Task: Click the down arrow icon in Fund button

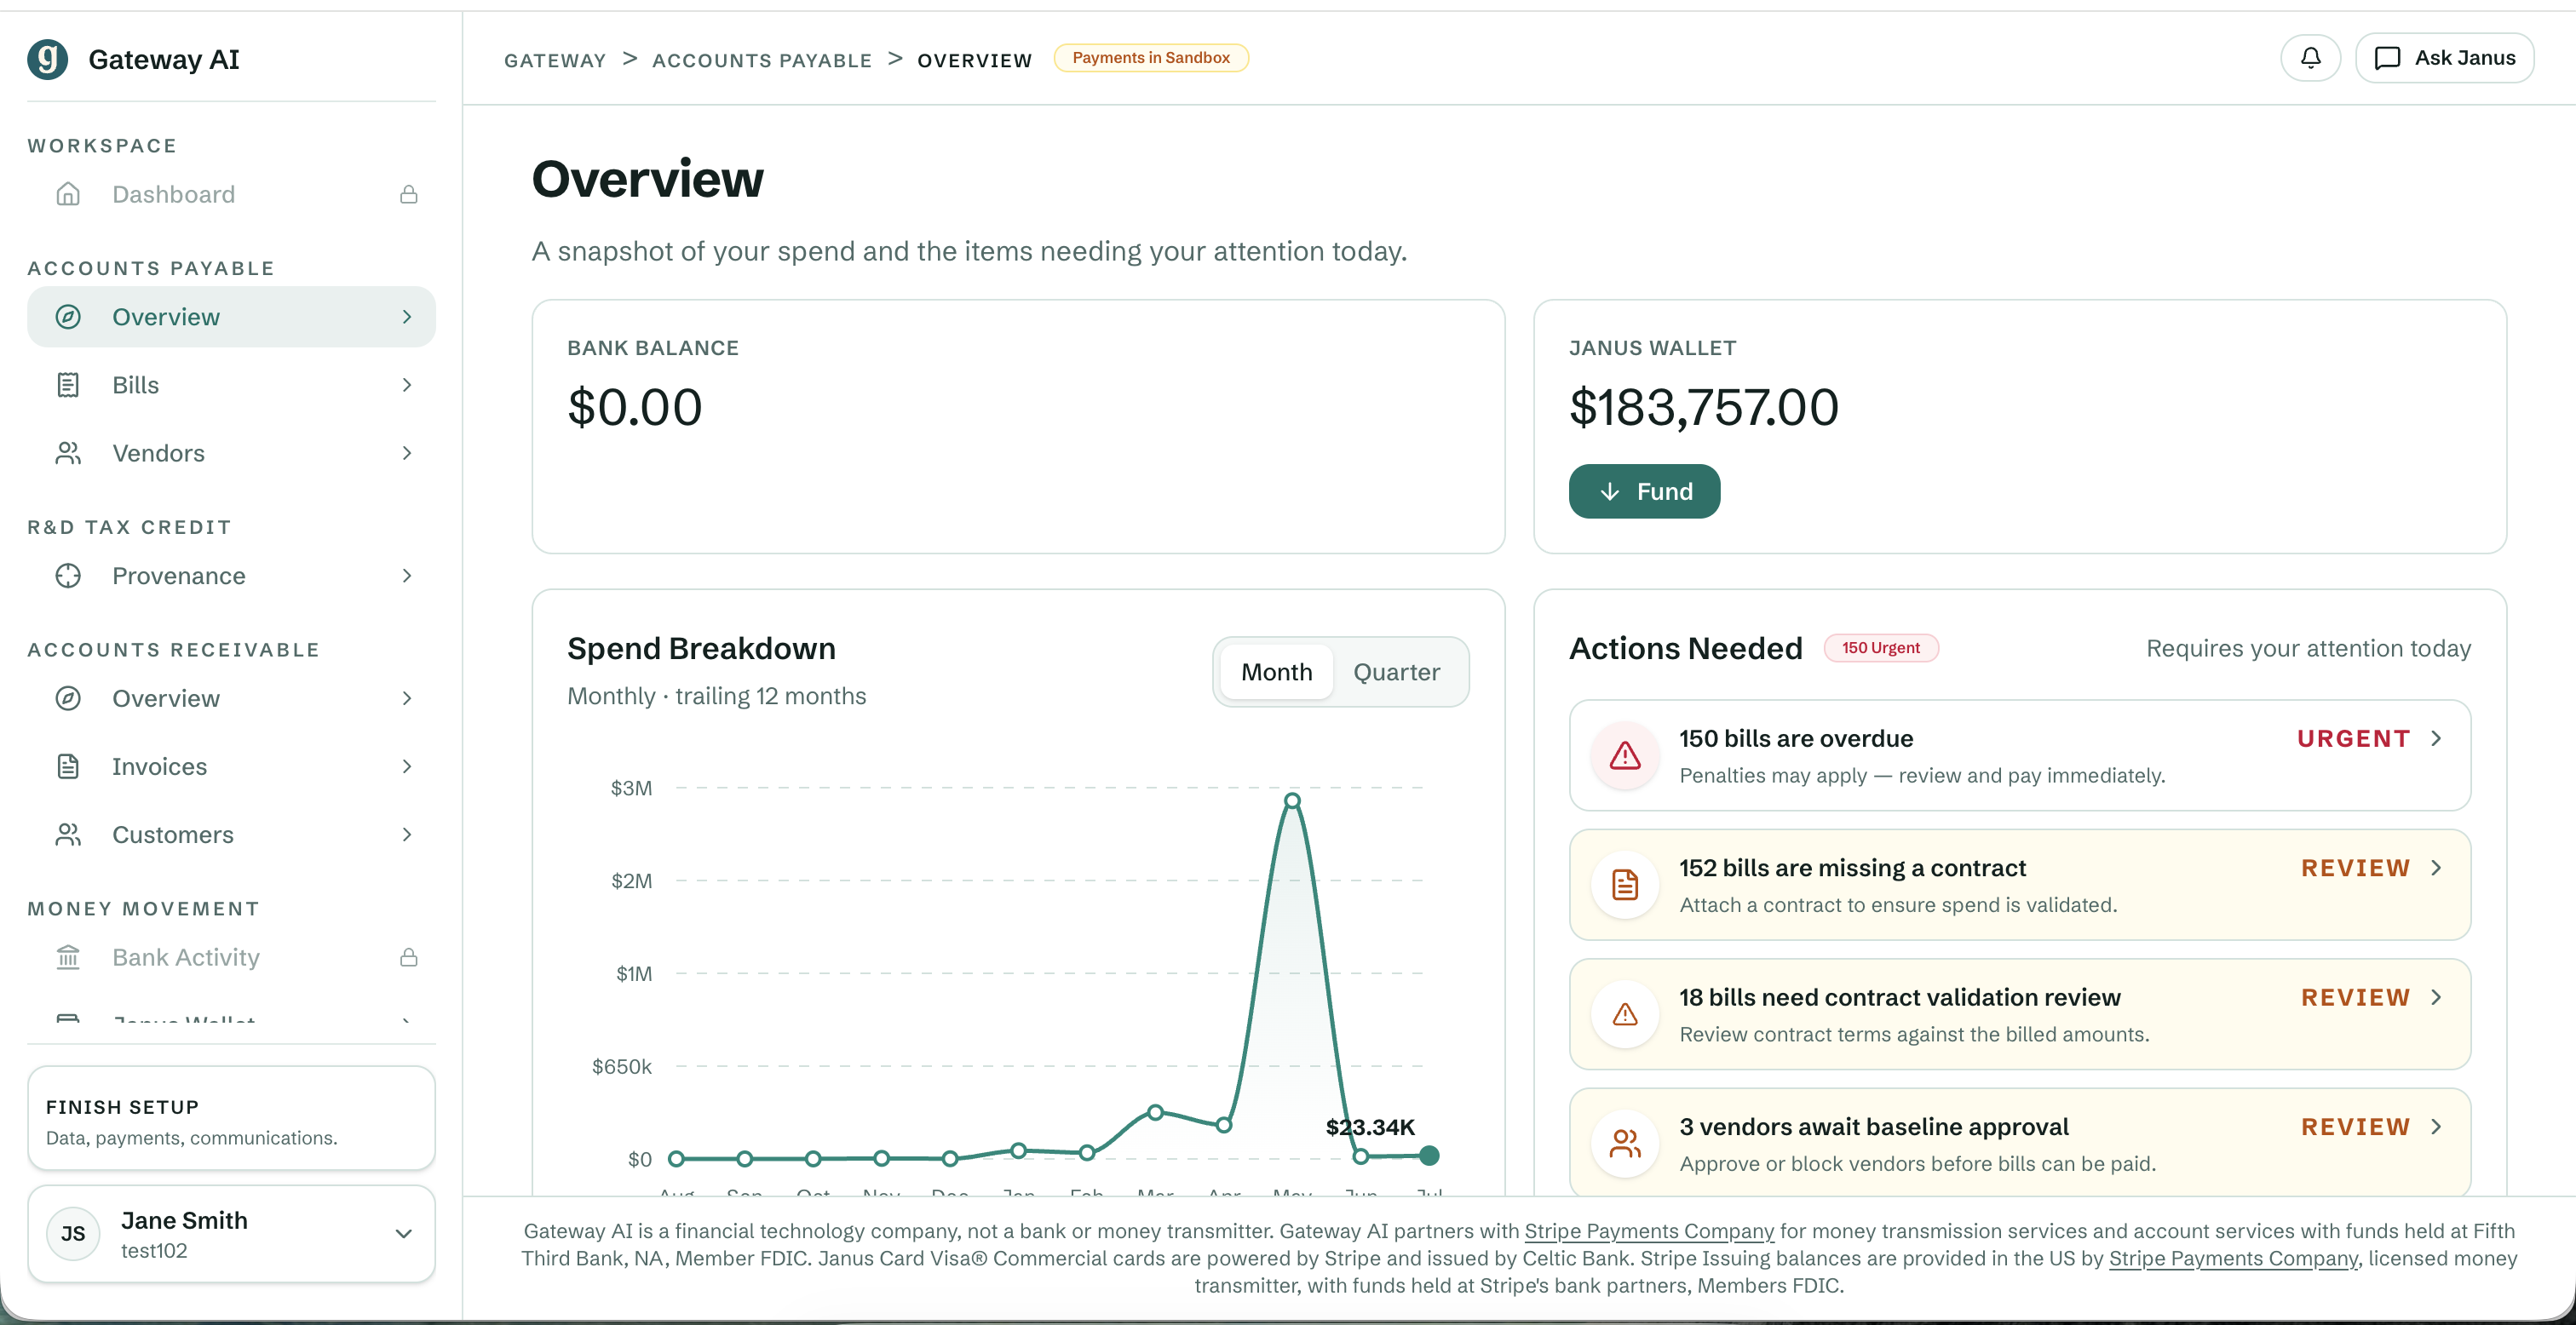Action: point(1610,491)
